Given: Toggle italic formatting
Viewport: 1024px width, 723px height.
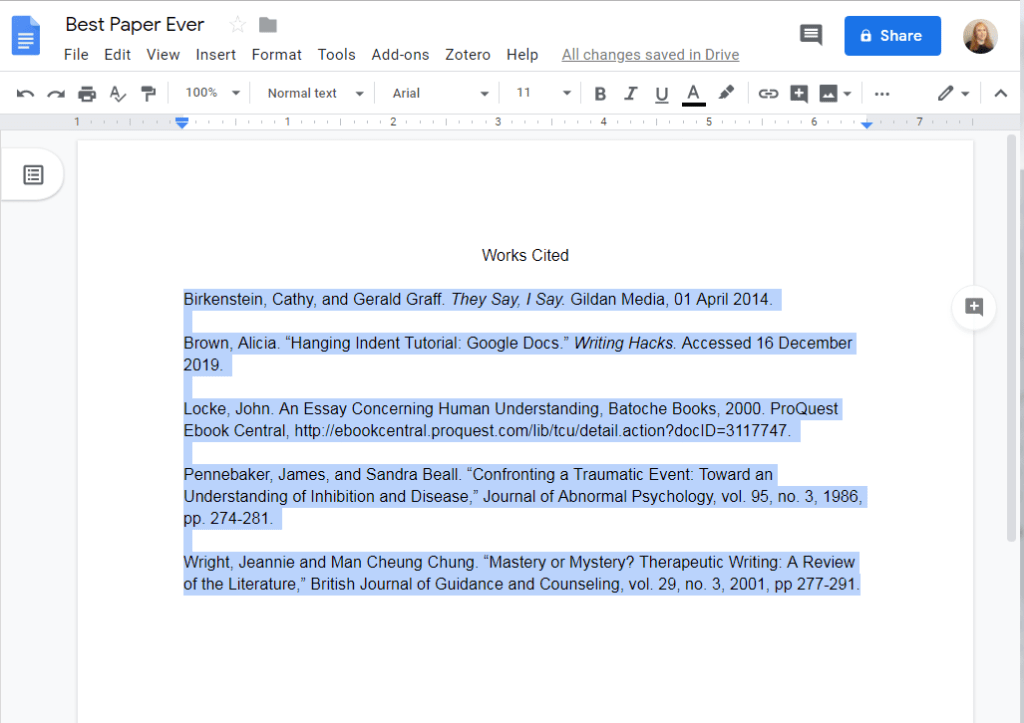Looking at the screenshot, I should click(630, 94).
